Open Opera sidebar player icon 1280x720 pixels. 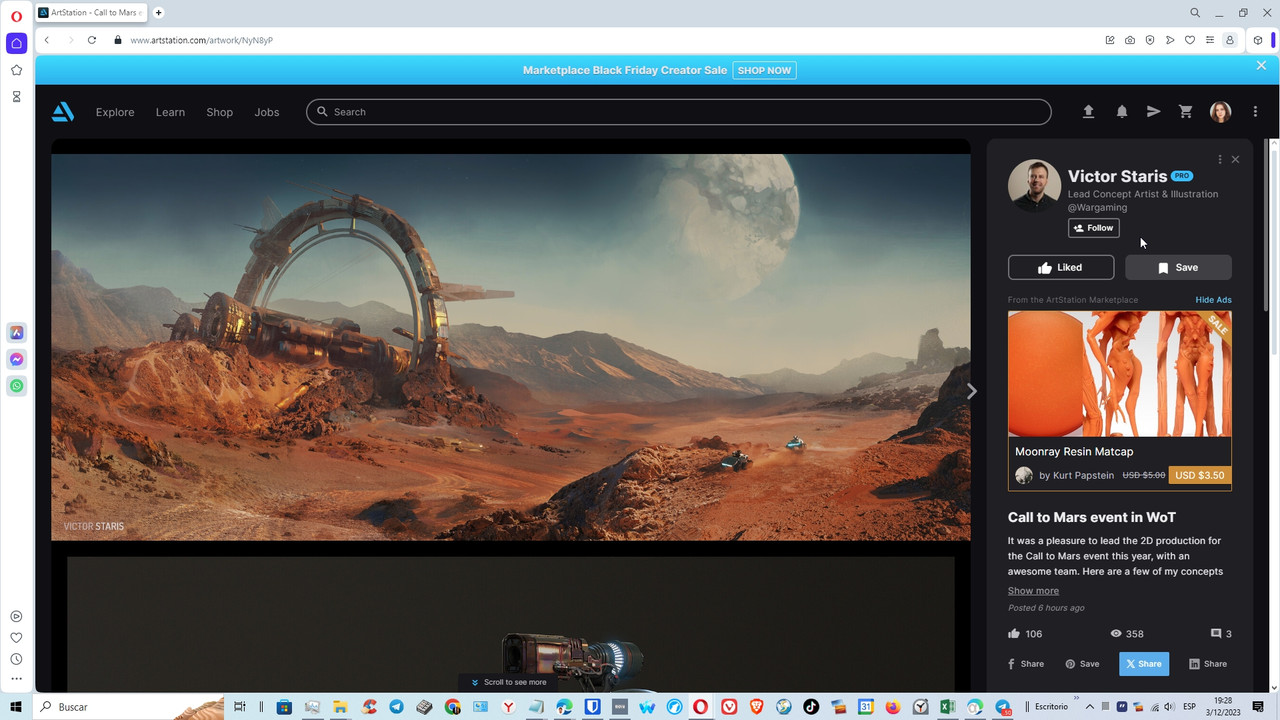tap(16, 617)
